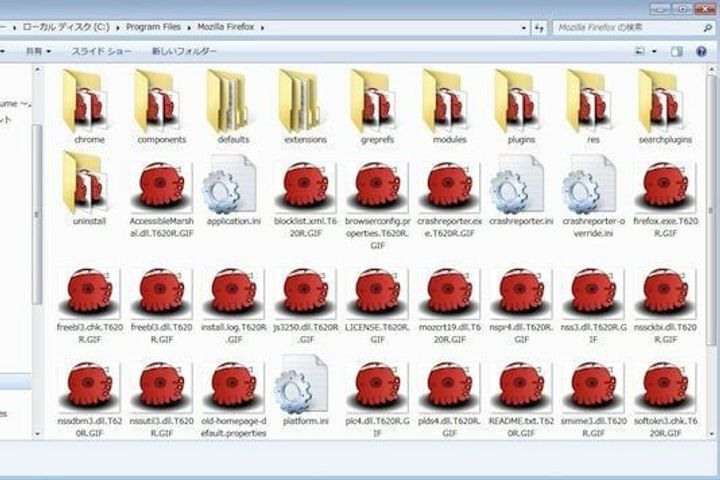
Task: Select smime3.dll.T620R.GIF file icon
Action: 593,387
